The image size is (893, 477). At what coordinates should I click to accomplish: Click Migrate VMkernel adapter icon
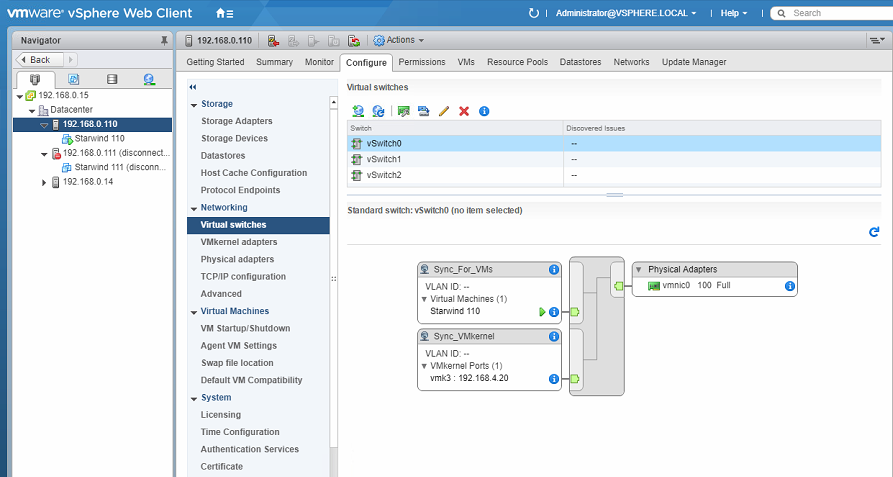click(x=423, y=111)
